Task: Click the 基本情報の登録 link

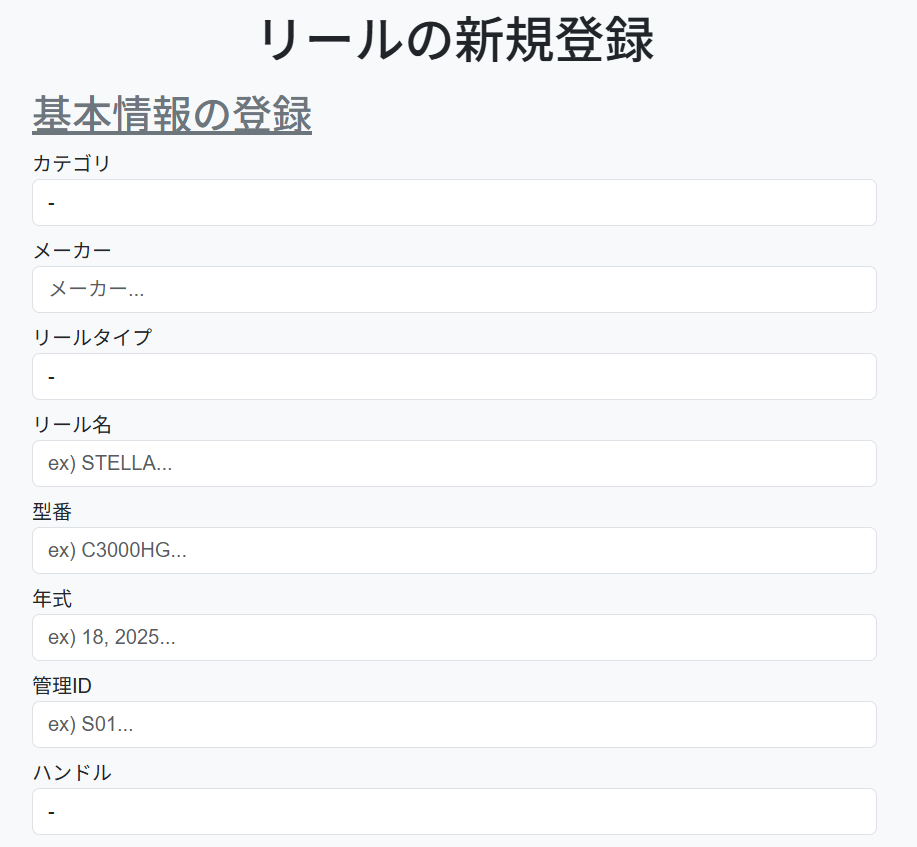Action: point(172,115)
